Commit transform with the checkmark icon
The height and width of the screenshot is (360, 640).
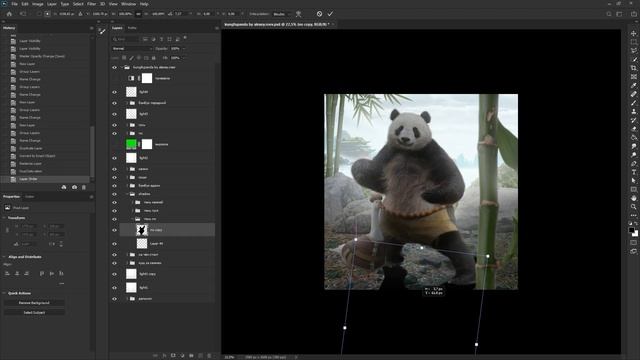point(330,14)
